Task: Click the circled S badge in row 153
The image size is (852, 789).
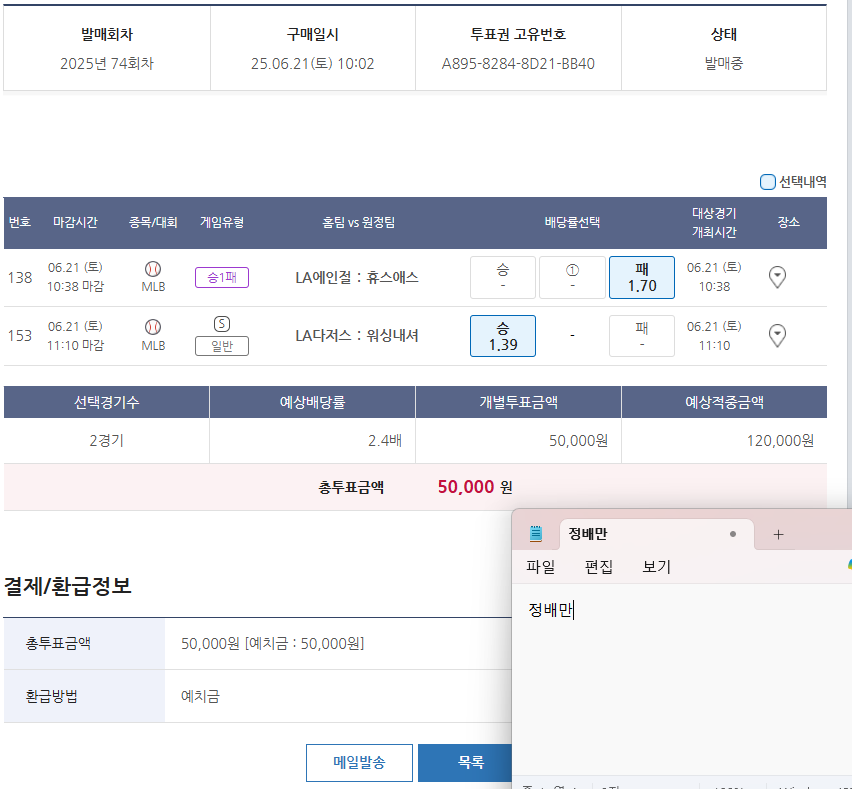Action: click(222, 323)
